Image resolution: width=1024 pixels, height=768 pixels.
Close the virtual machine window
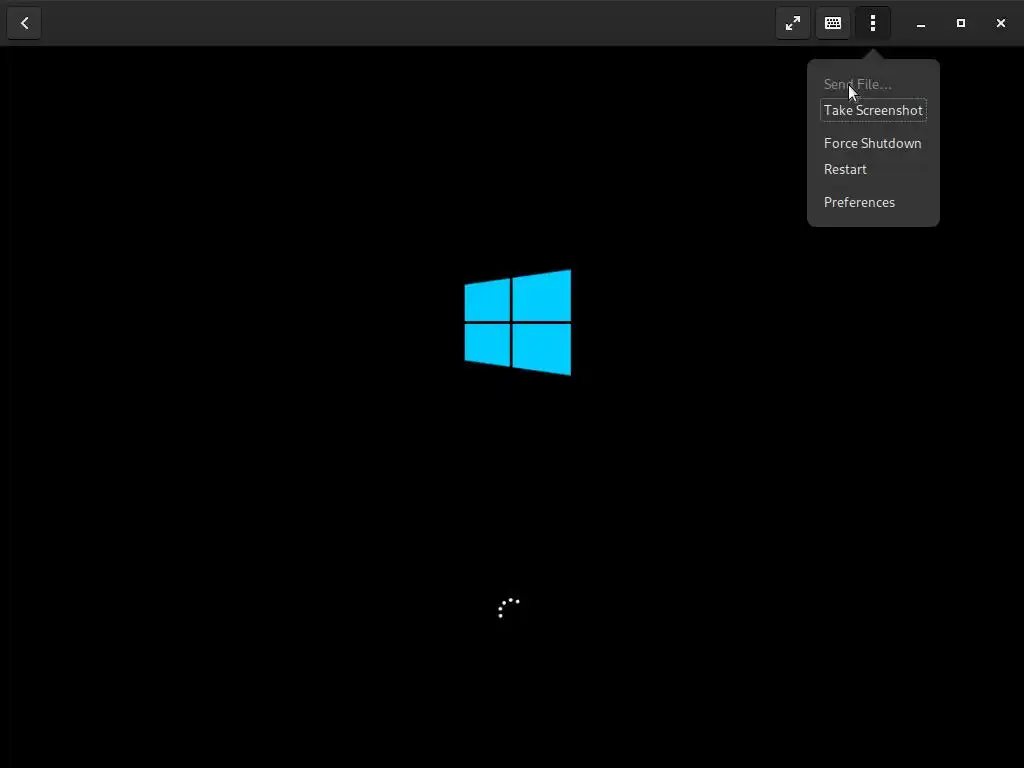click(1000, 24)
